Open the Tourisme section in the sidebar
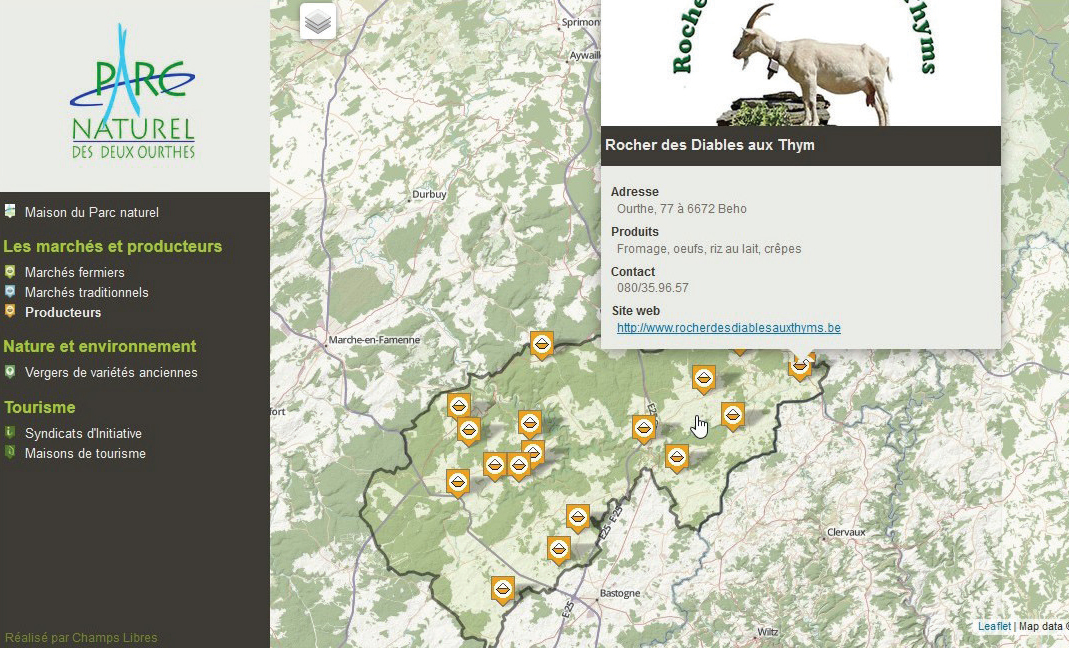Viewport: 1069px width, 648px height. coord(39,407)
